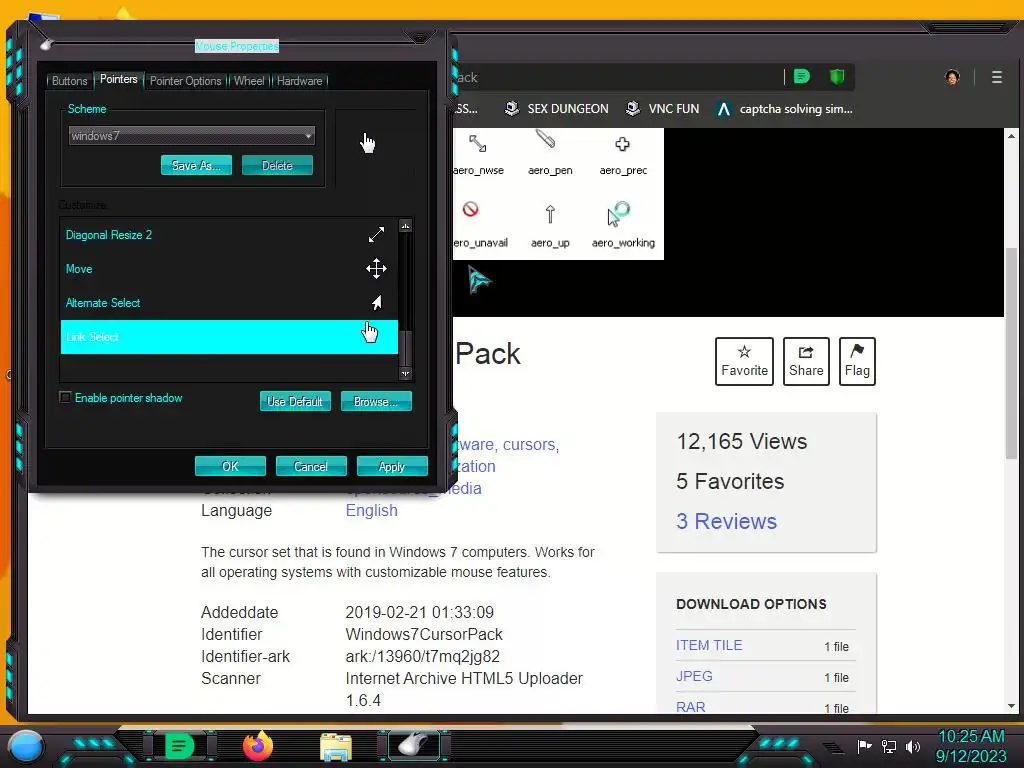Viewport: 1024px width, 768px height.
Task: Open Firefox from the taskbar
Action: (257, 746)
